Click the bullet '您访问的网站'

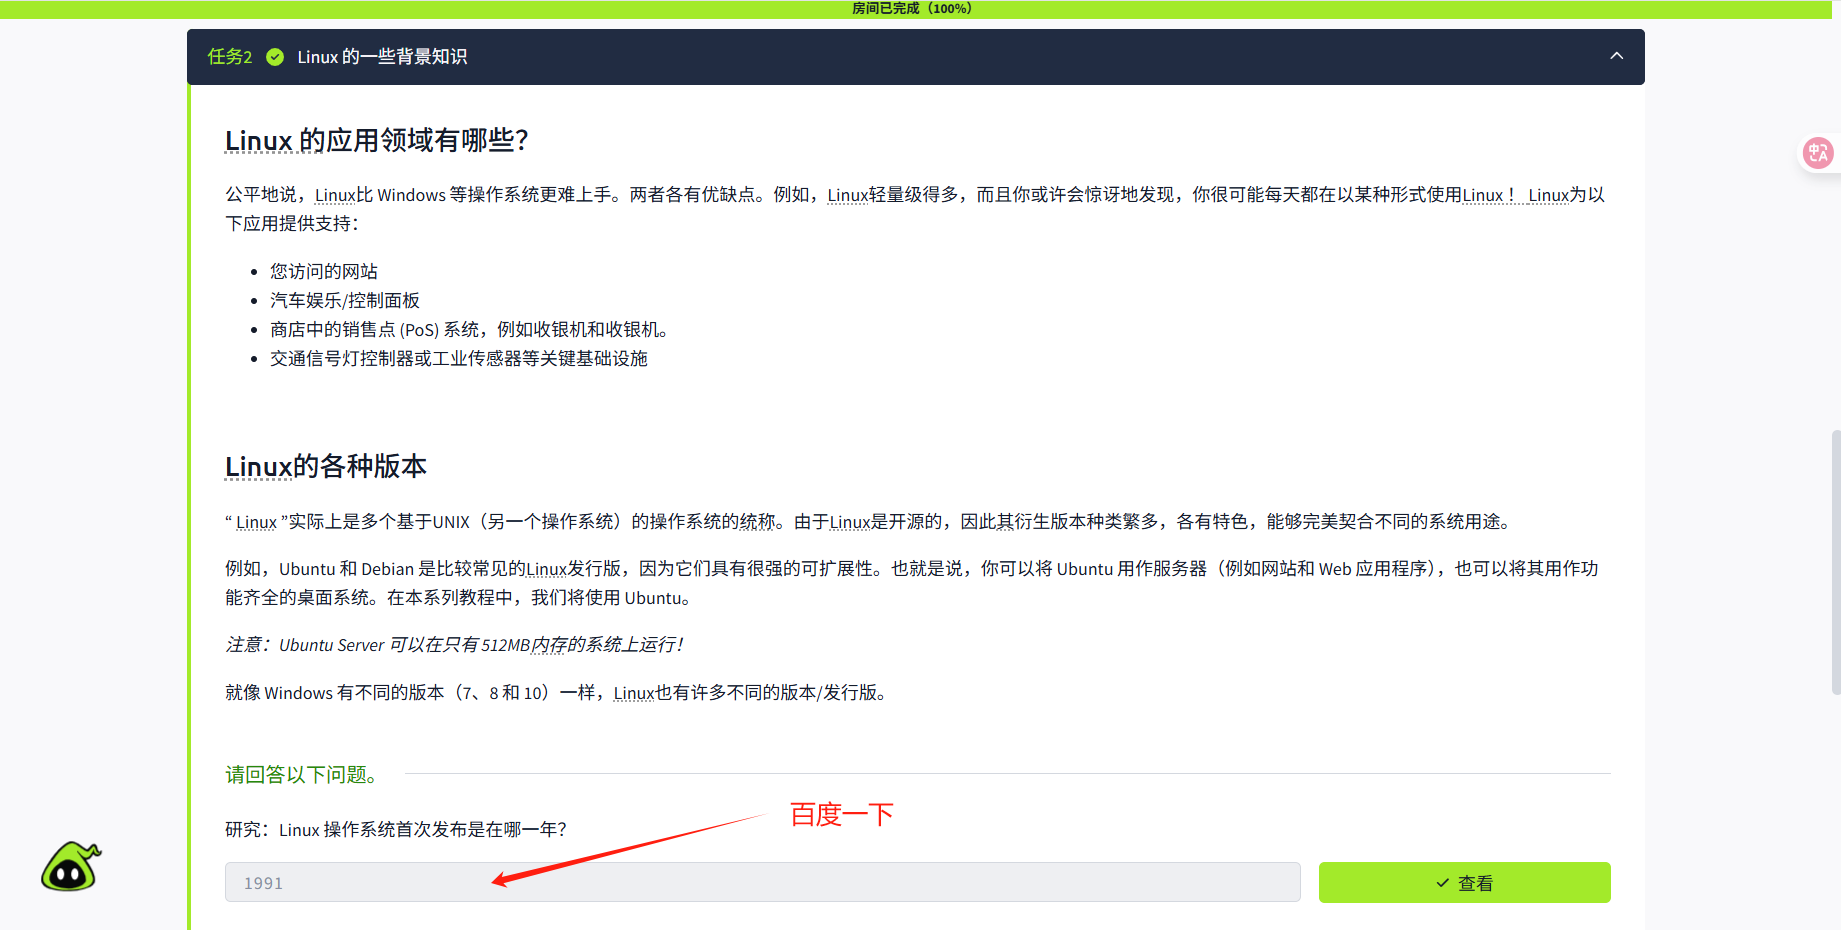coord(324,271)
